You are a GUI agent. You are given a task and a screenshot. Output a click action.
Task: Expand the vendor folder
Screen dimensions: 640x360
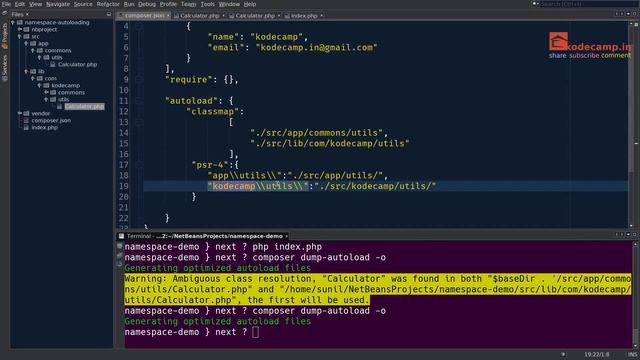pyautogui.click(x=20, y=113)
